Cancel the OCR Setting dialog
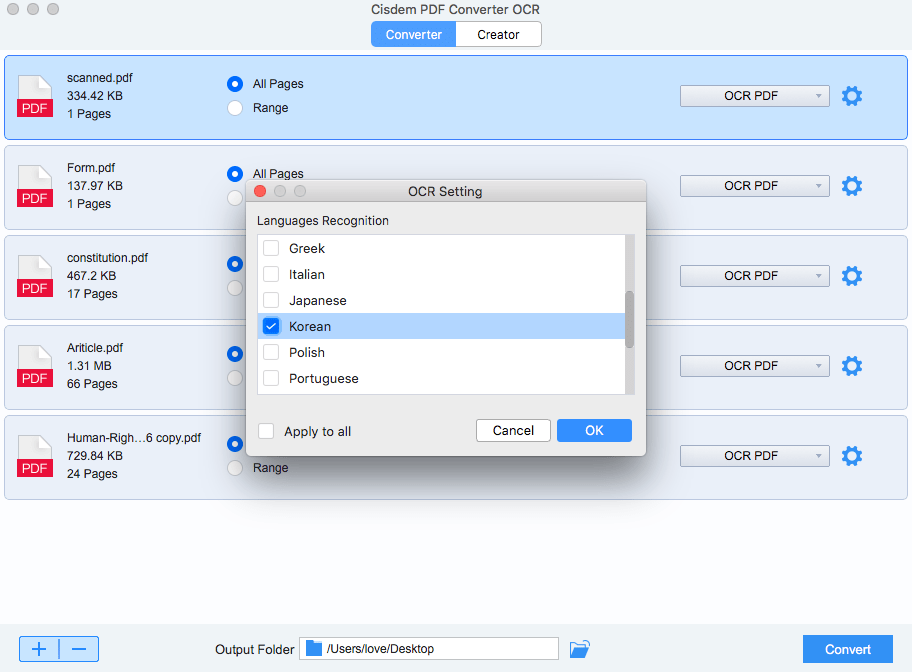 (513, 431)
